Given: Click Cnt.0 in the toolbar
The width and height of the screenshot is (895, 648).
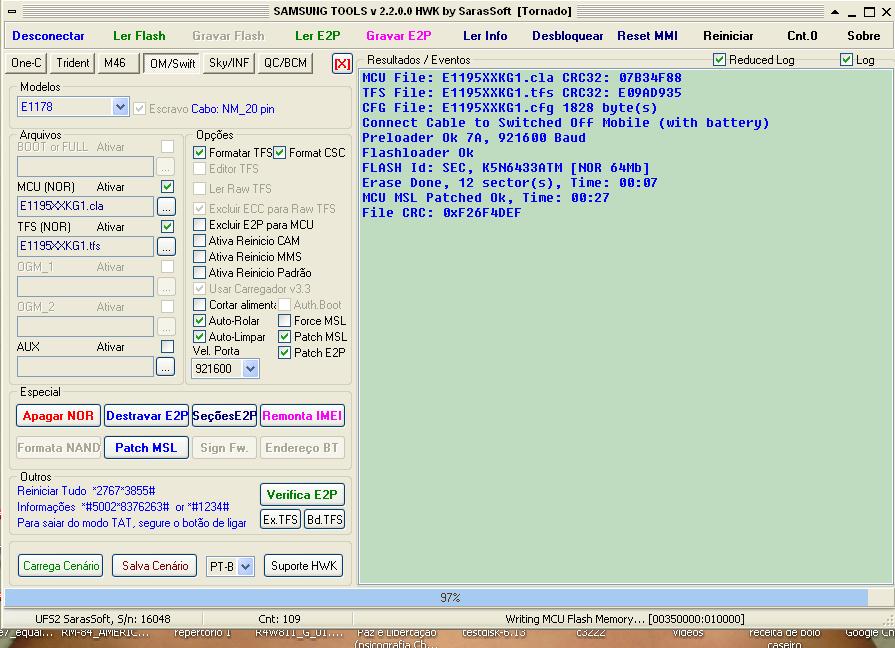Looking at the screenshot, I should pos(802,36).
